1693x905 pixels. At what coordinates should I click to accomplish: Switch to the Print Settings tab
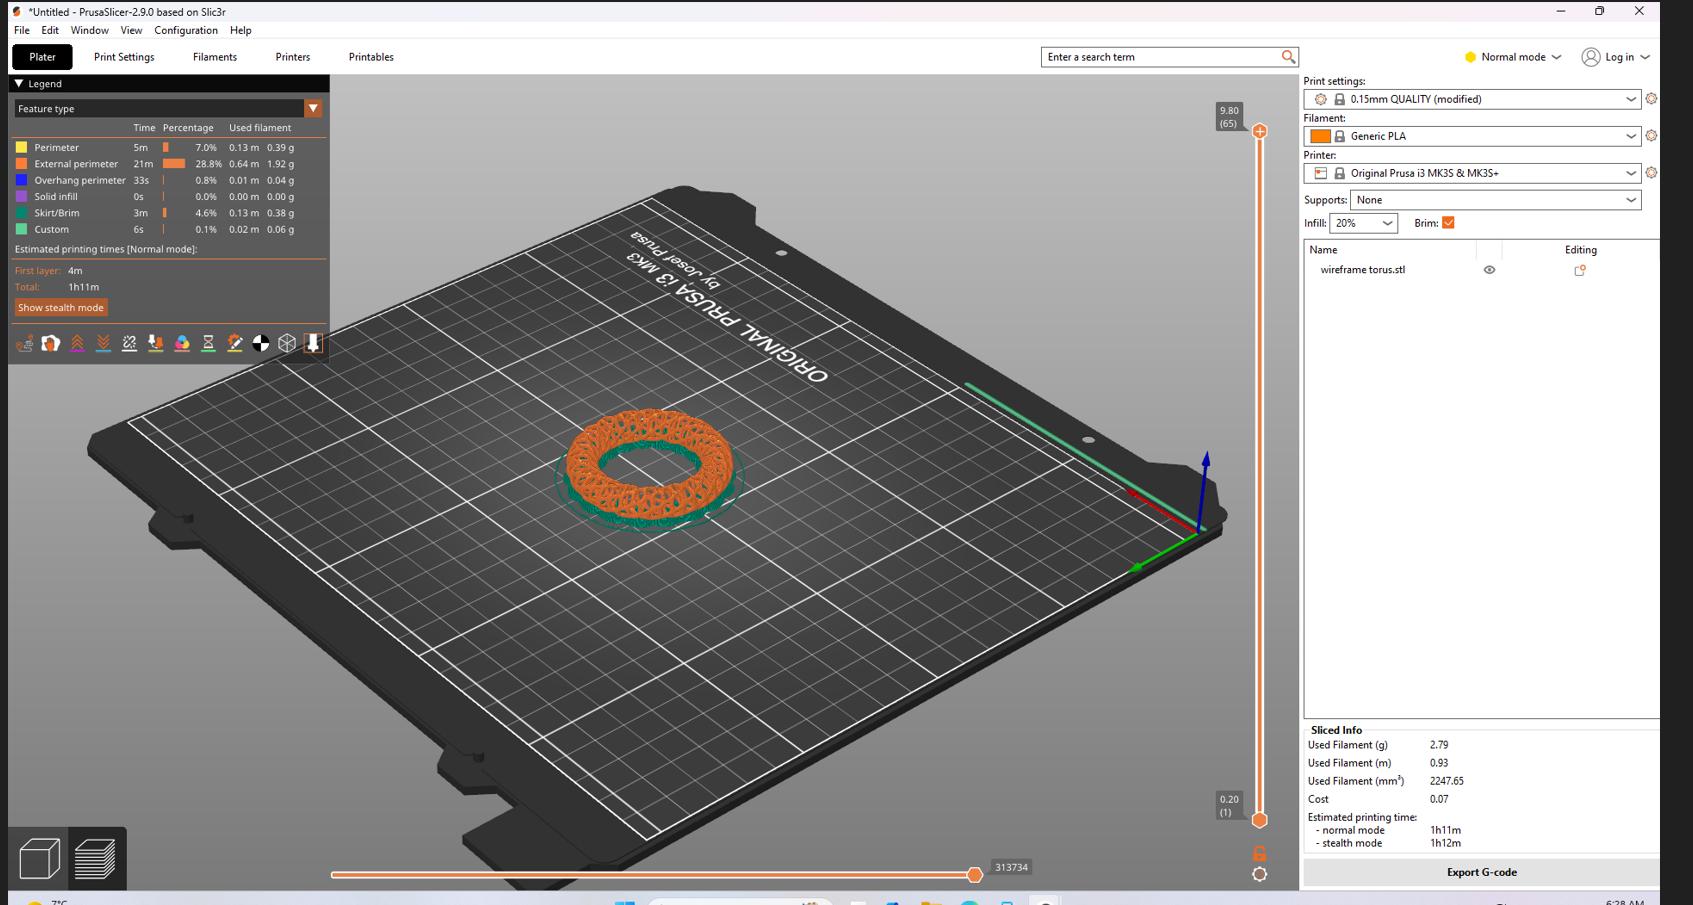[124, 57]
